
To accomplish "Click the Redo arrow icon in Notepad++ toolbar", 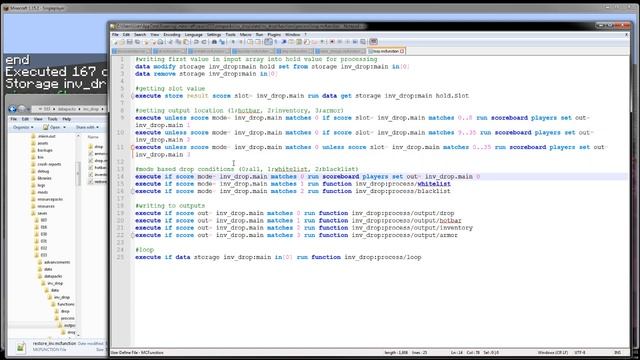I will (204, 42).
